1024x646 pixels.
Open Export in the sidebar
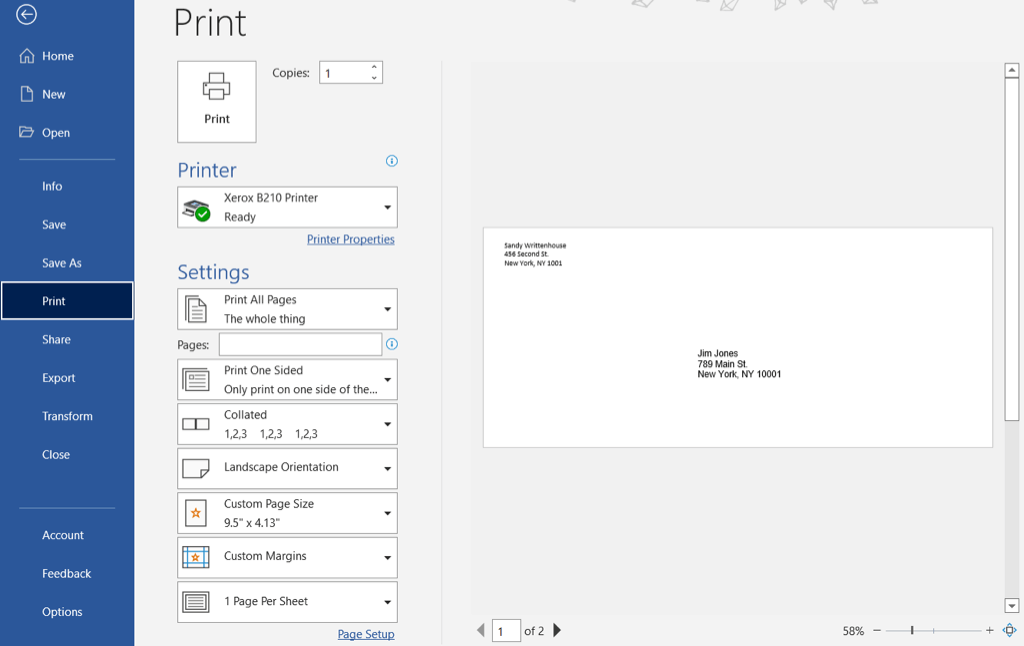click(x=59, y=378)
